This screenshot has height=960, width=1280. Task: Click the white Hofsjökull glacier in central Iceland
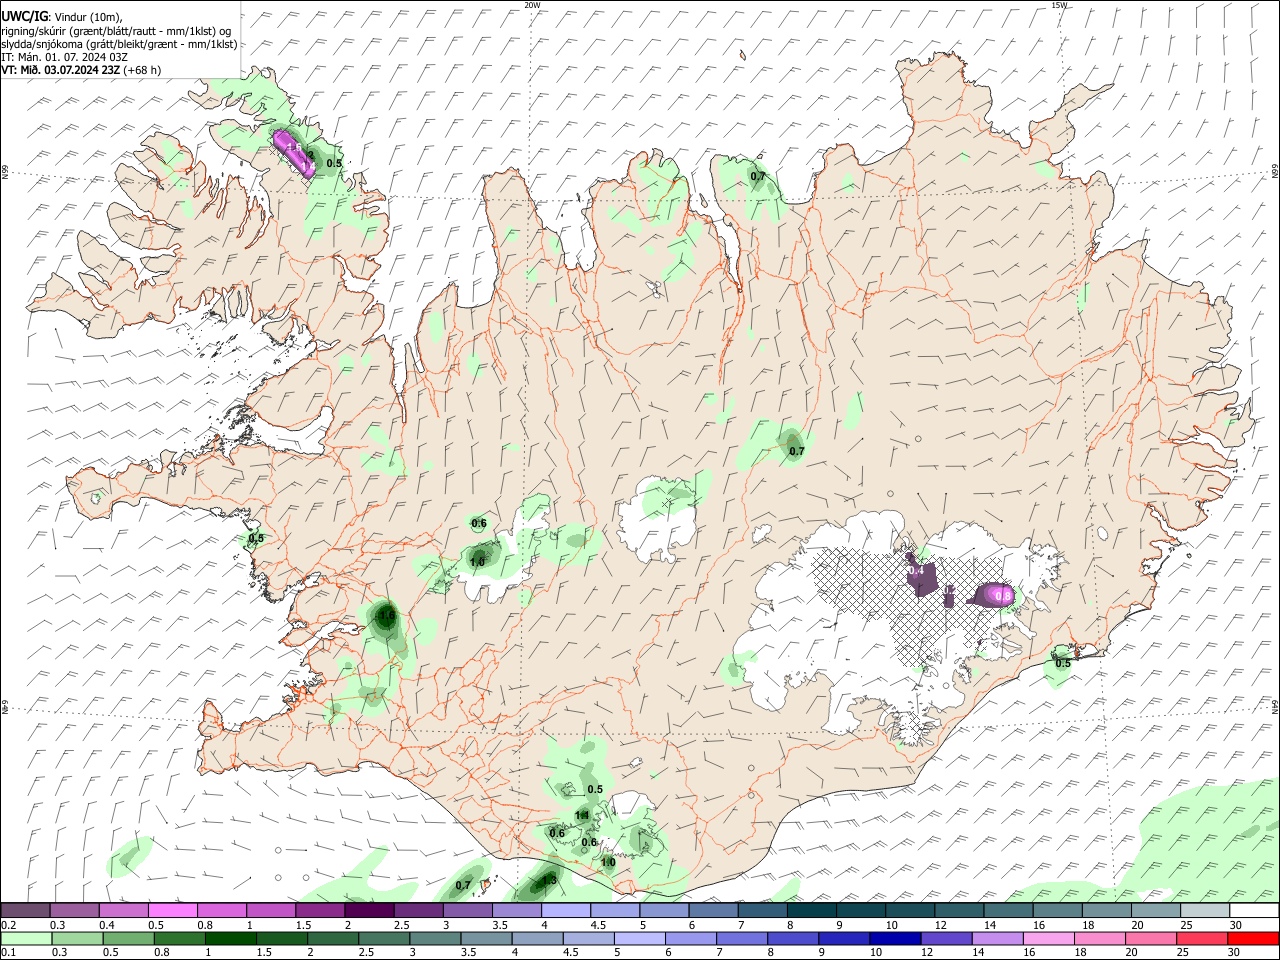click(655, 520)
